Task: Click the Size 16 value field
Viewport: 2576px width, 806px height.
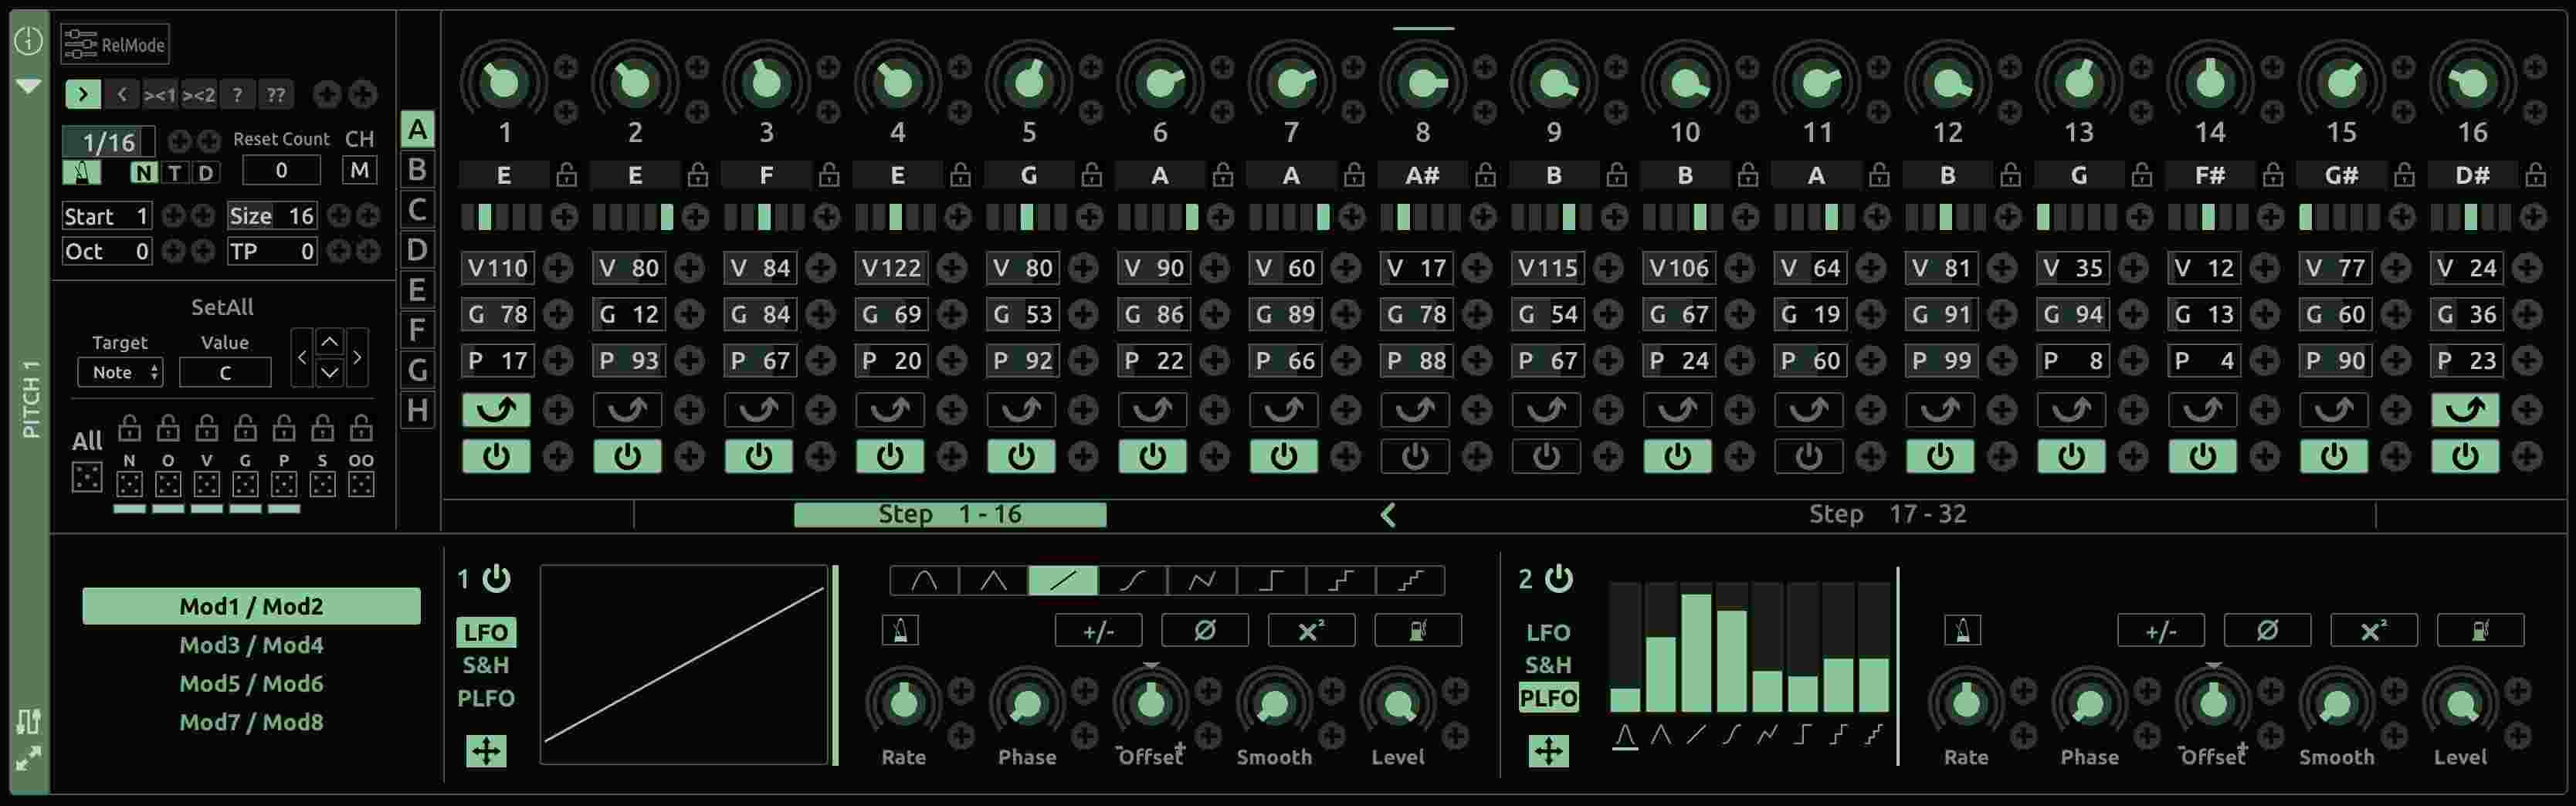Action: 272,216
